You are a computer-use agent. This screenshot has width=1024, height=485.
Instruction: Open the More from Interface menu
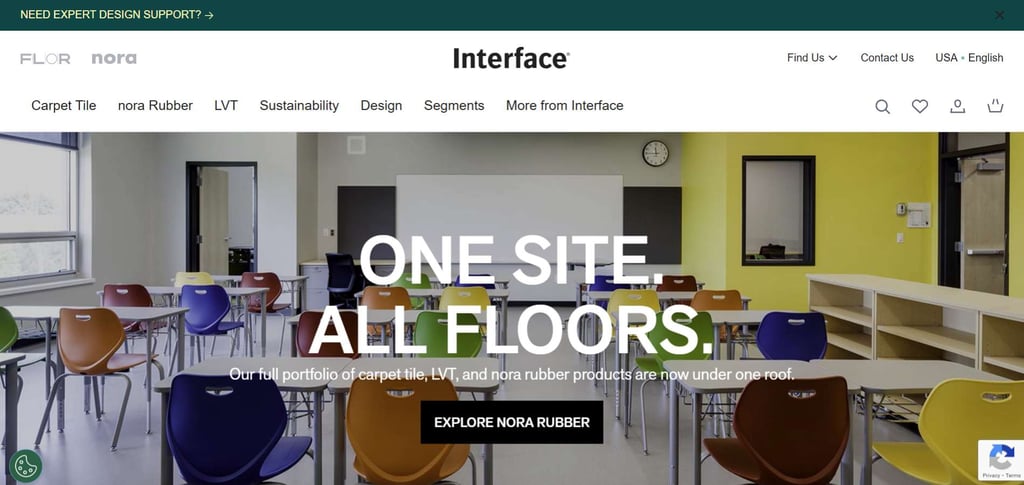[x=564, y=106]
